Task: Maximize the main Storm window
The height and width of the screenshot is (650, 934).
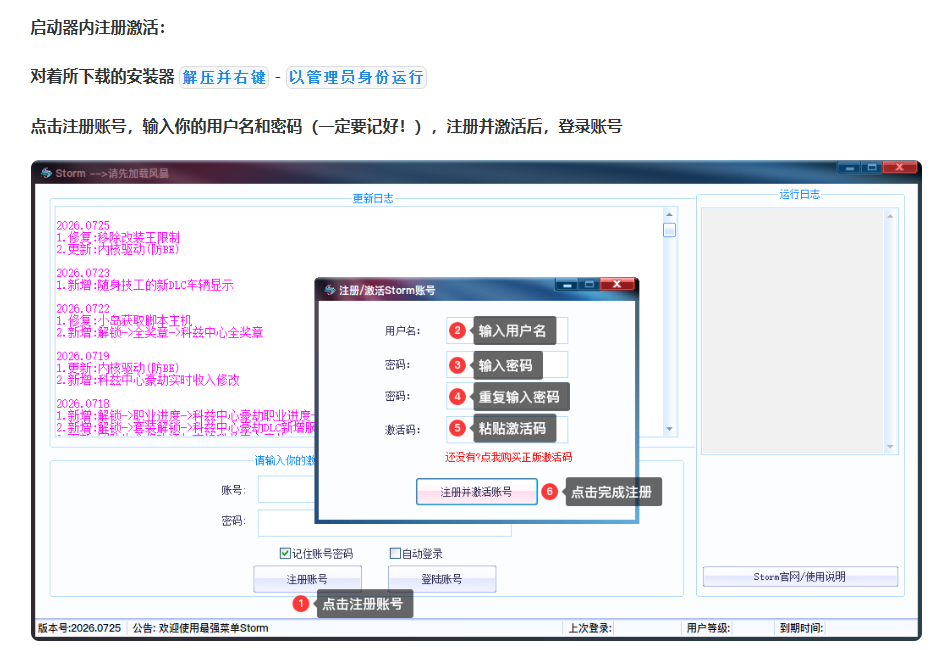Action: point(871,167)
